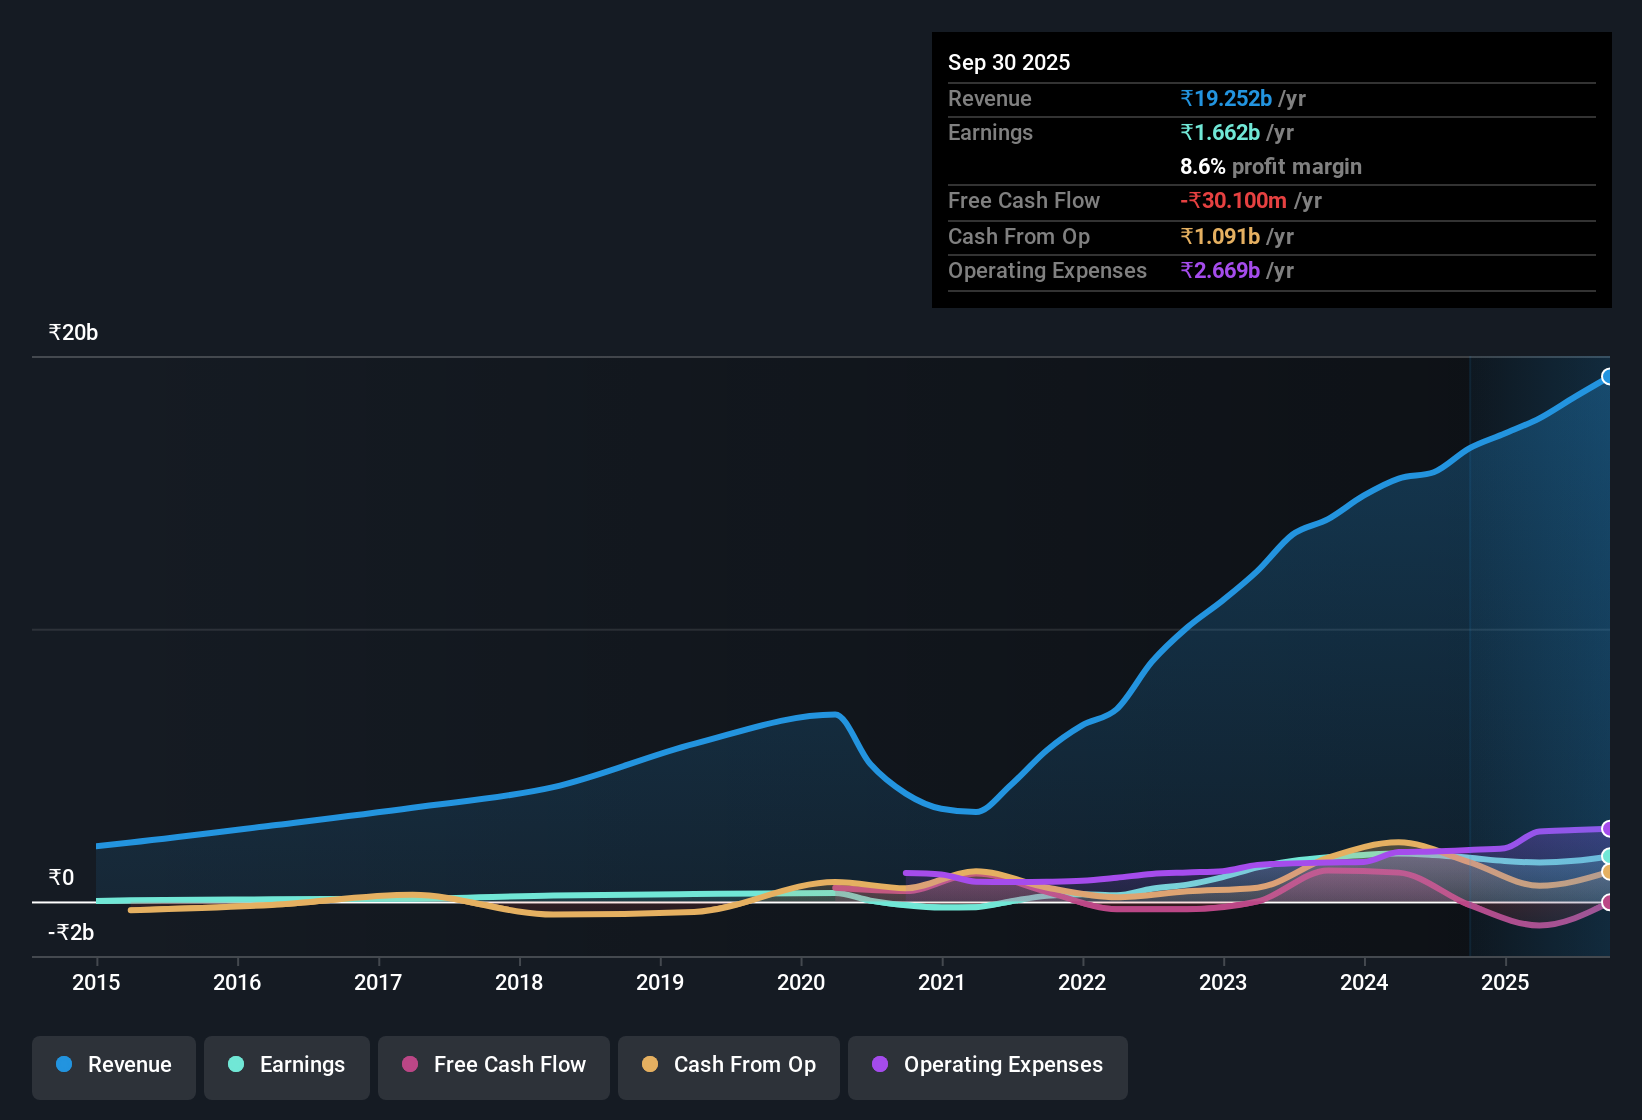This screenshot has height=1120, width=1642.
Task: Open details for the Sep 30 2025 tooltip header
Action: [1009, 62]
